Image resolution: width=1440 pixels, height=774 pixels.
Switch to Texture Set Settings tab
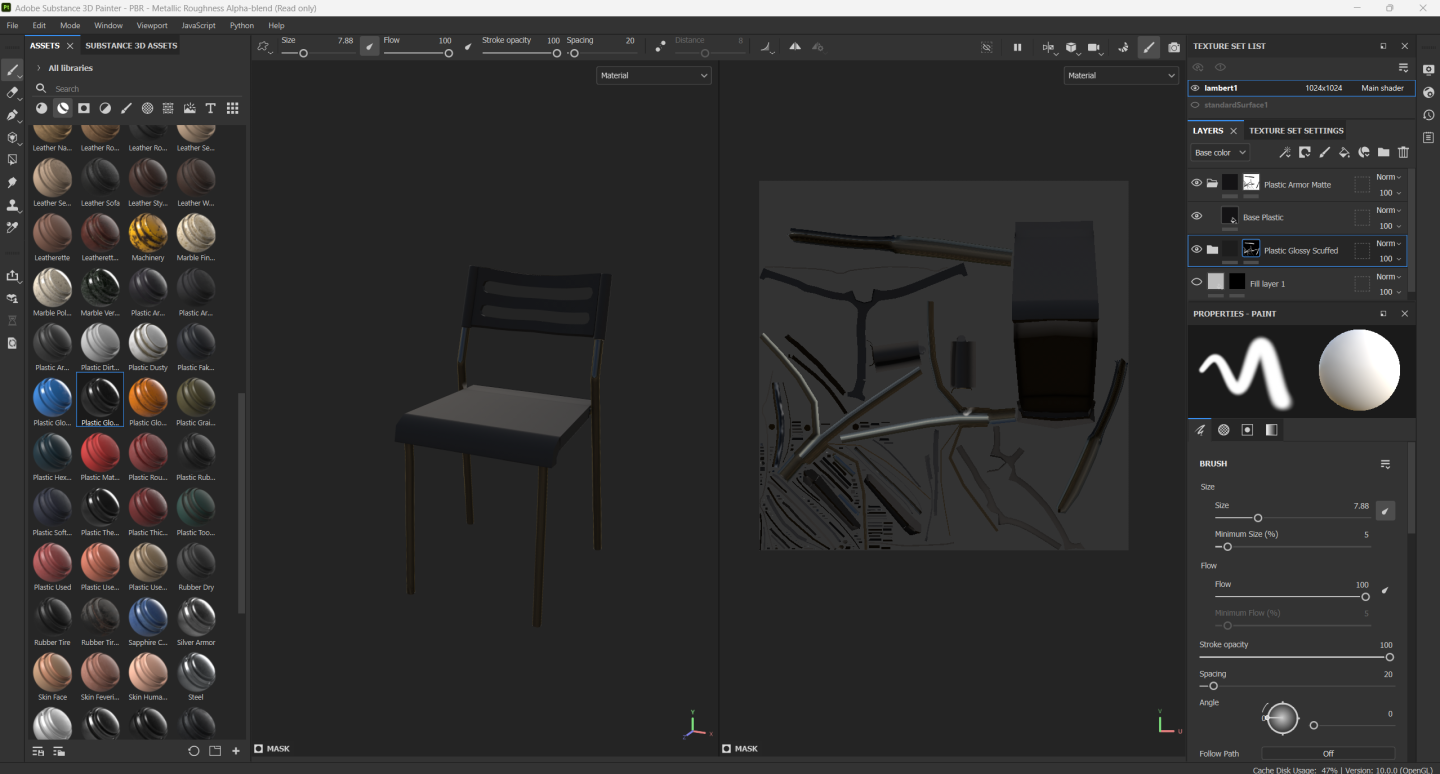(1296, 130)
